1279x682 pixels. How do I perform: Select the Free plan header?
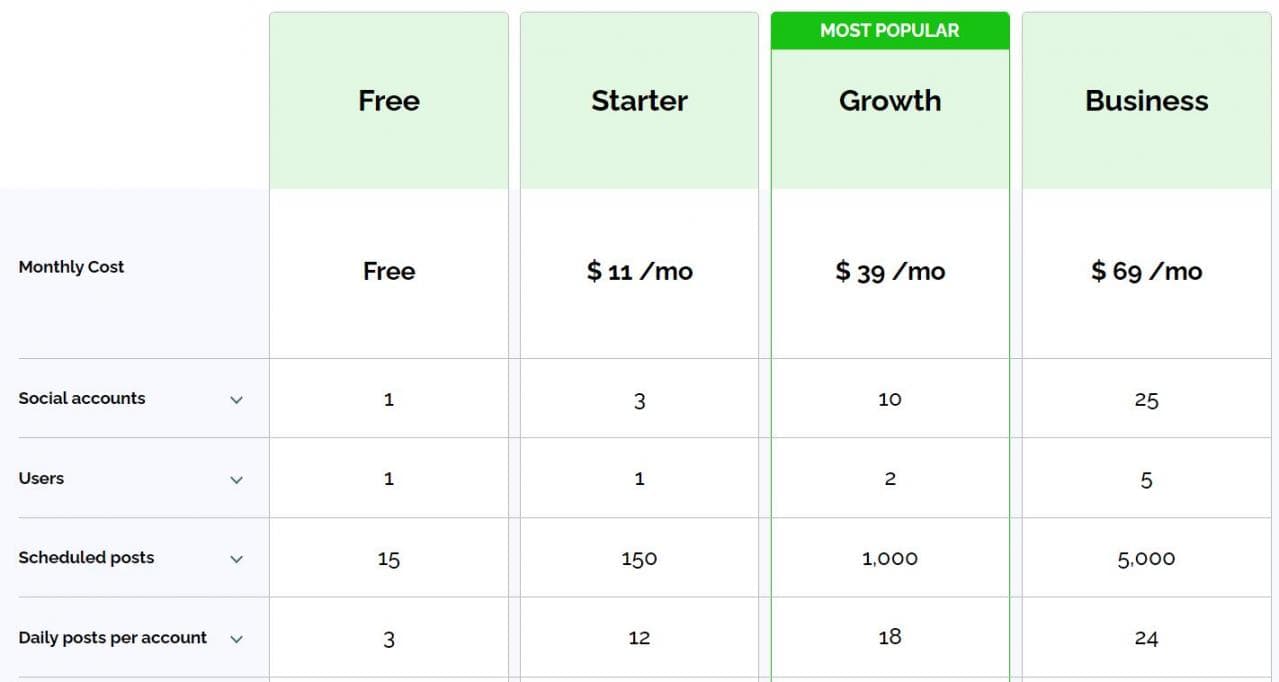tap(389, 101)
